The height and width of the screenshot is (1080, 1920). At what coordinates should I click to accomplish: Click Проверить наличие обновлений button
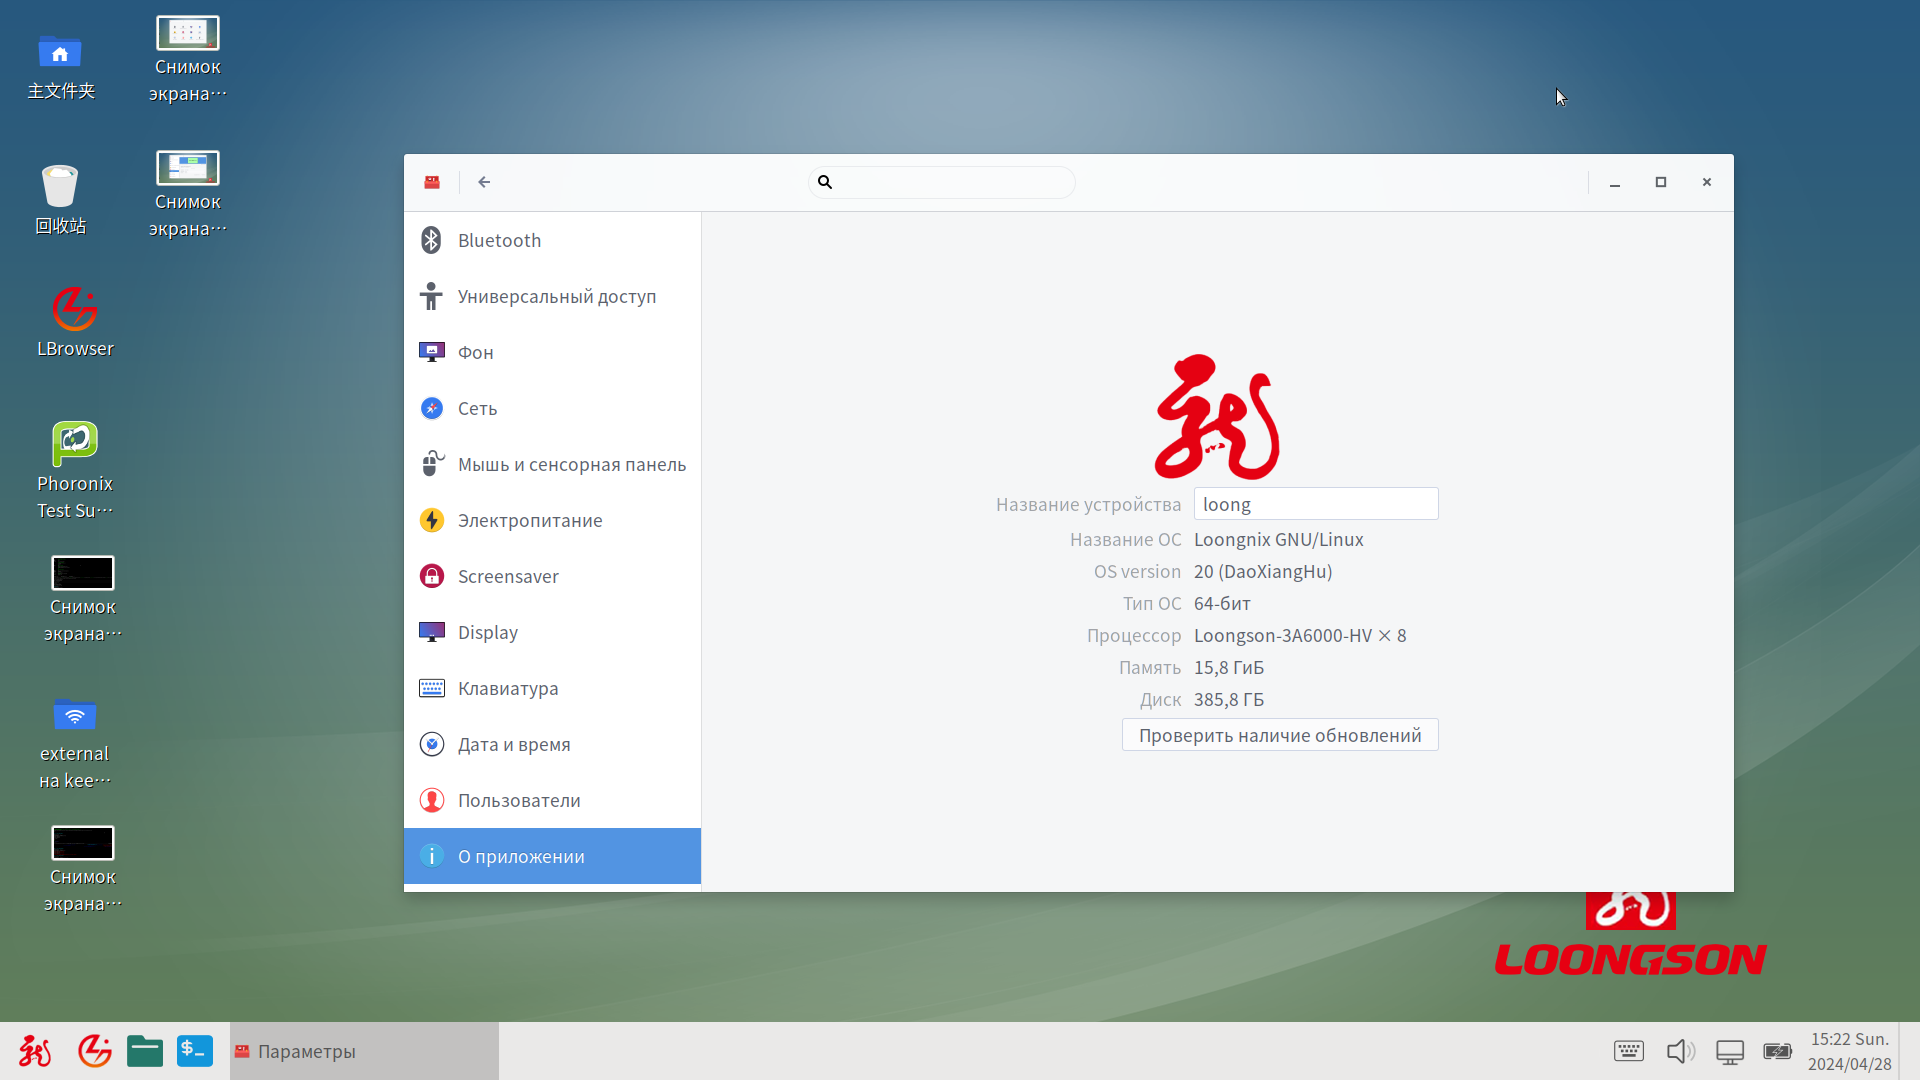[1279, 735]
